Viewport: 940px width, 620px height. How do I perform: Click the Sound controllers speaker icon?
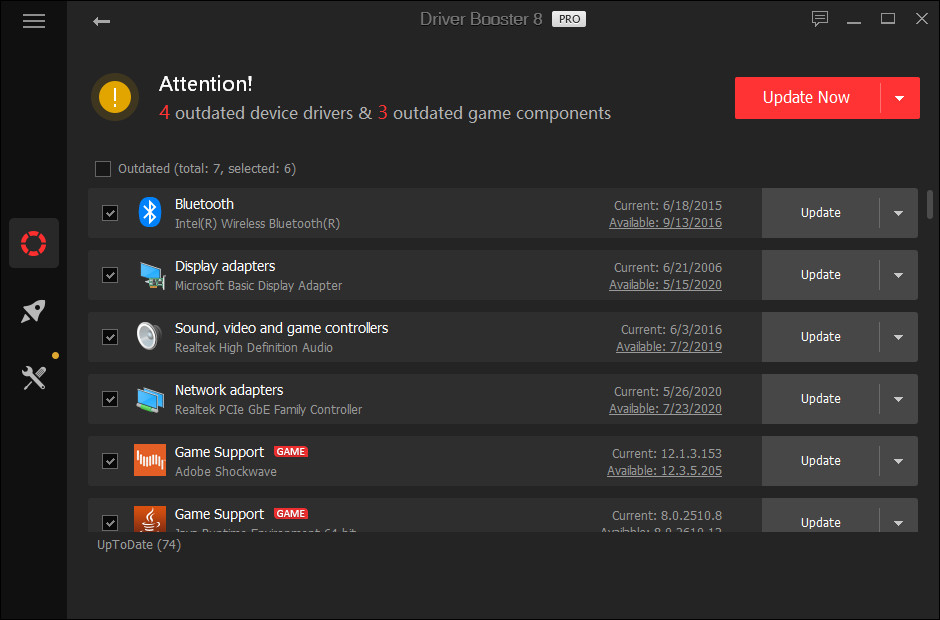pyautogui.click(x=149, y=336)
